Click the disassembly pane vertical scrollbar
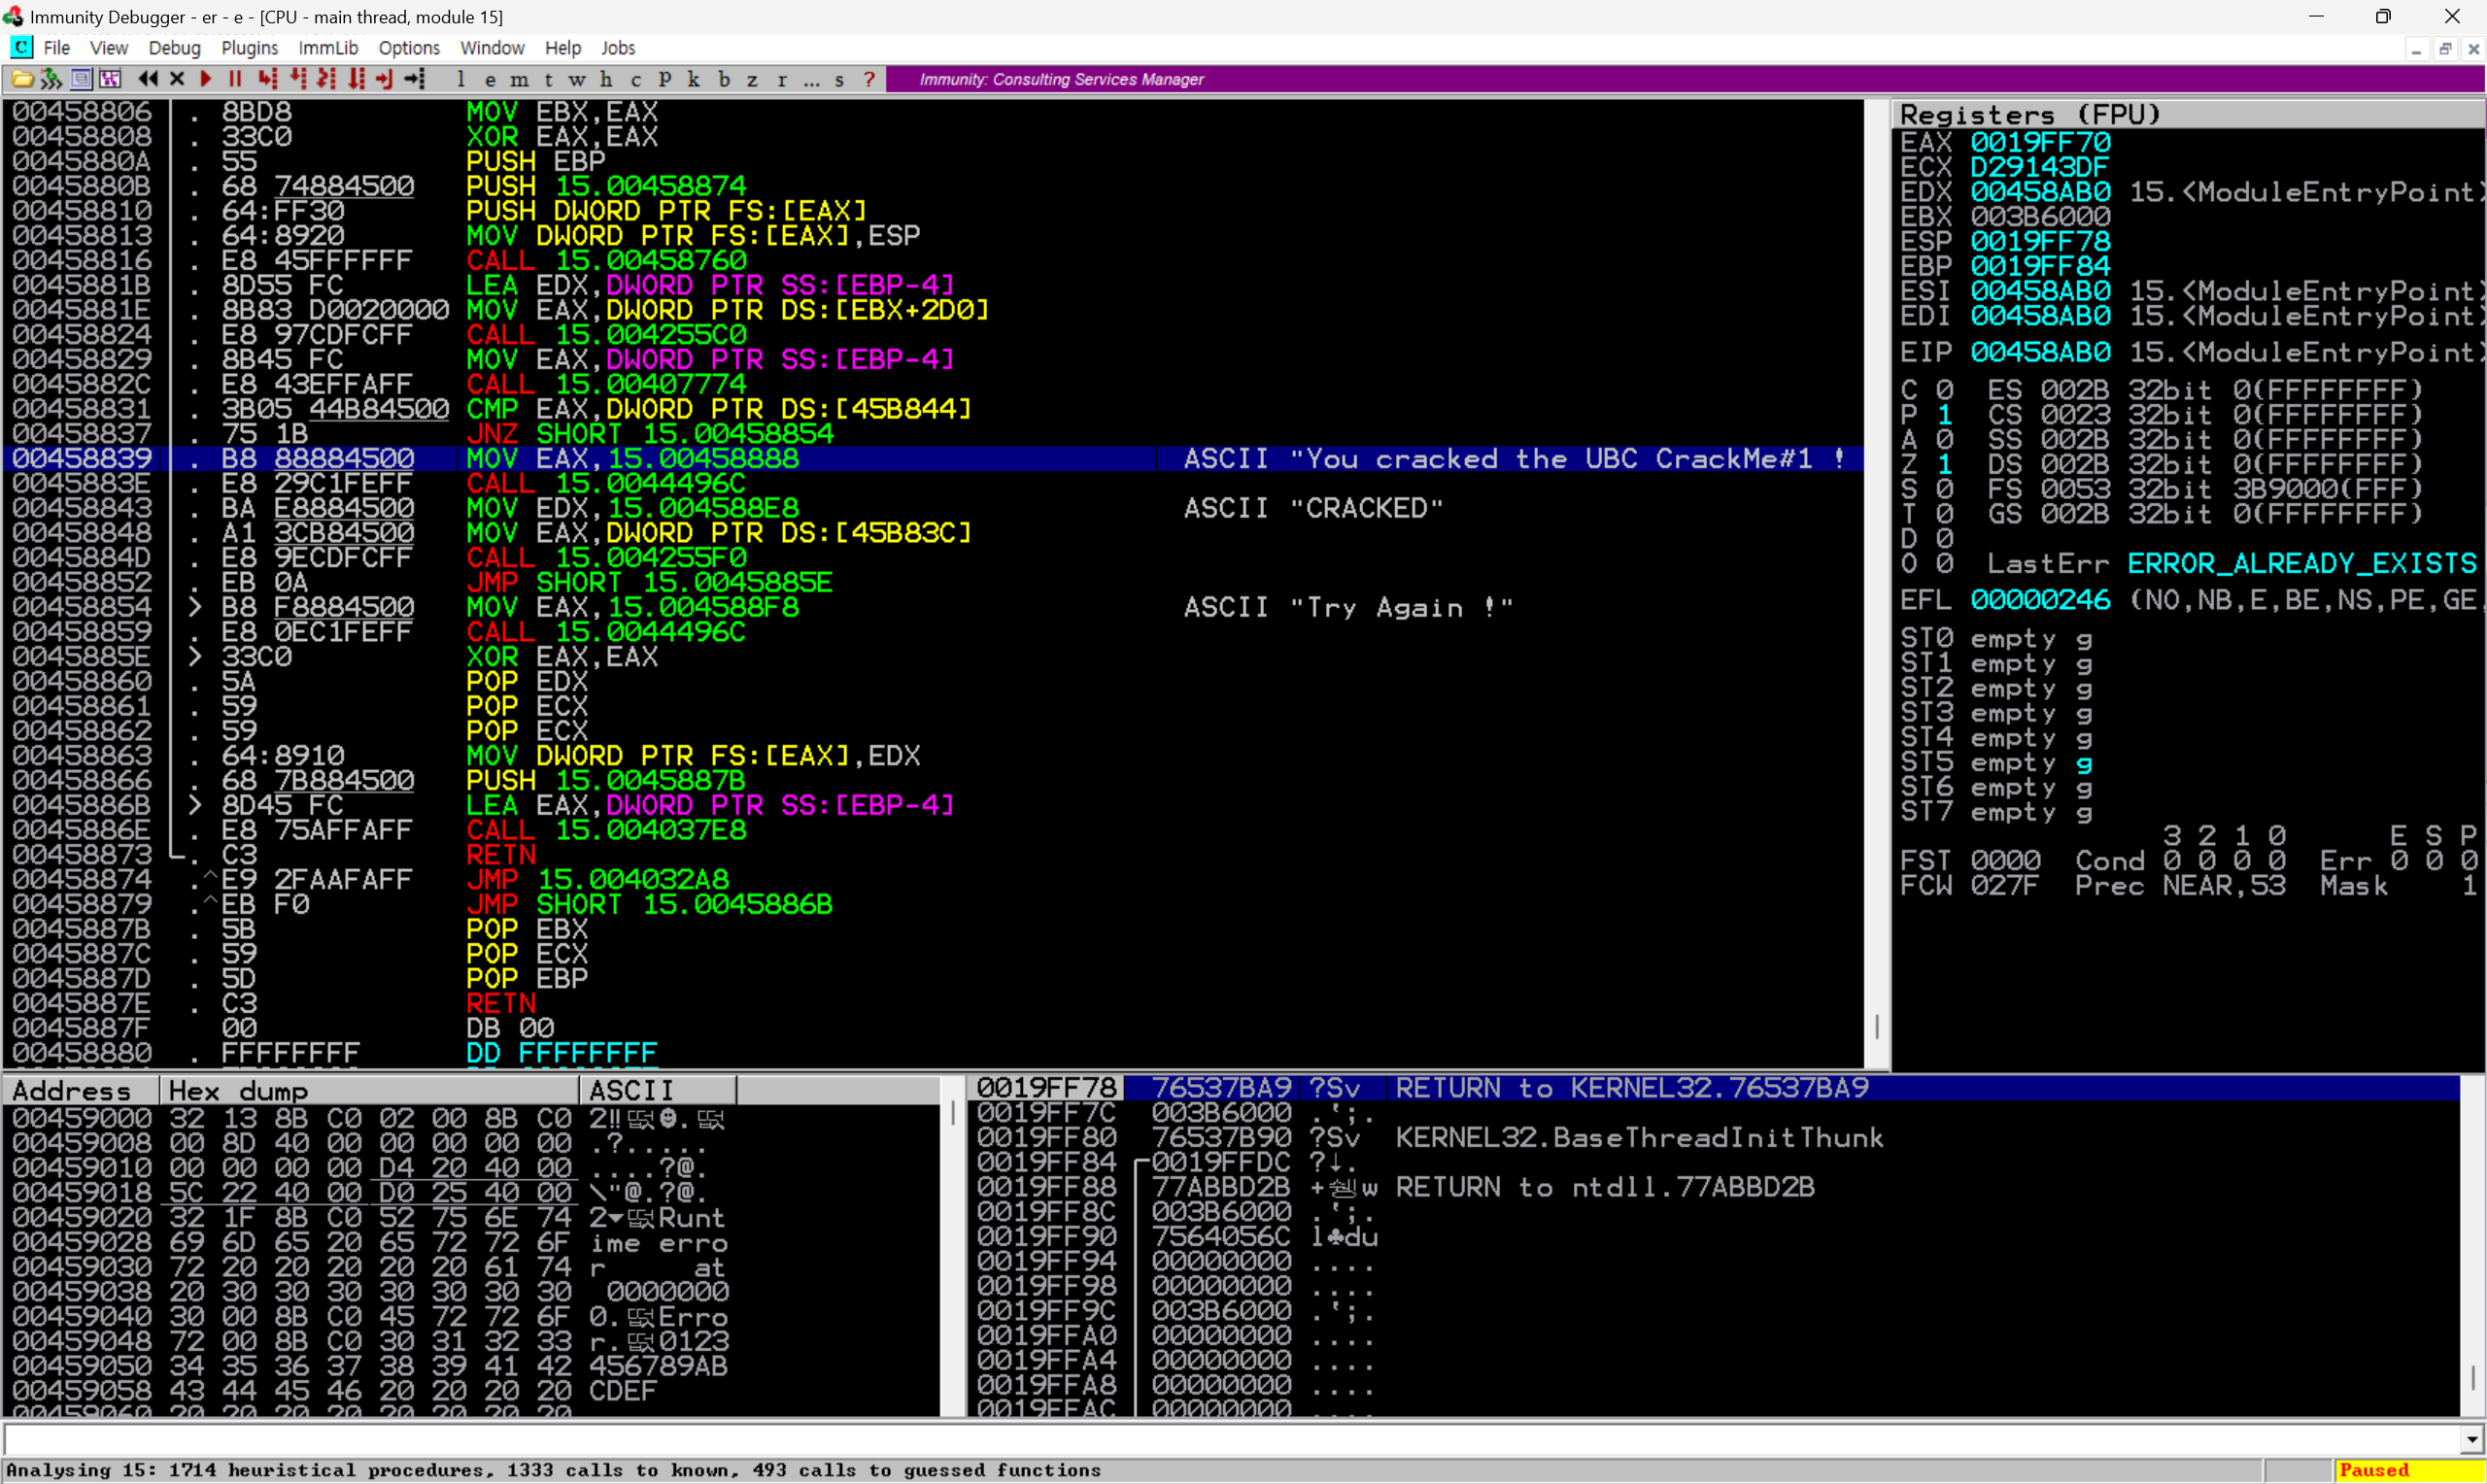 pyautogui.click(x=1876, y=580)
